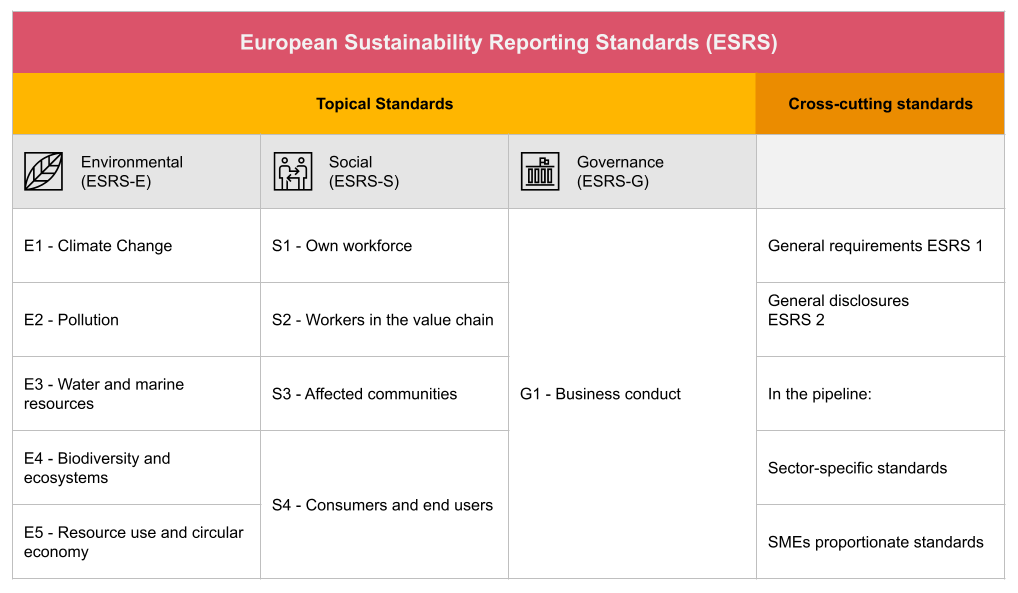Click the Governance building icon
1018x593 pixels.
(540, 171)
